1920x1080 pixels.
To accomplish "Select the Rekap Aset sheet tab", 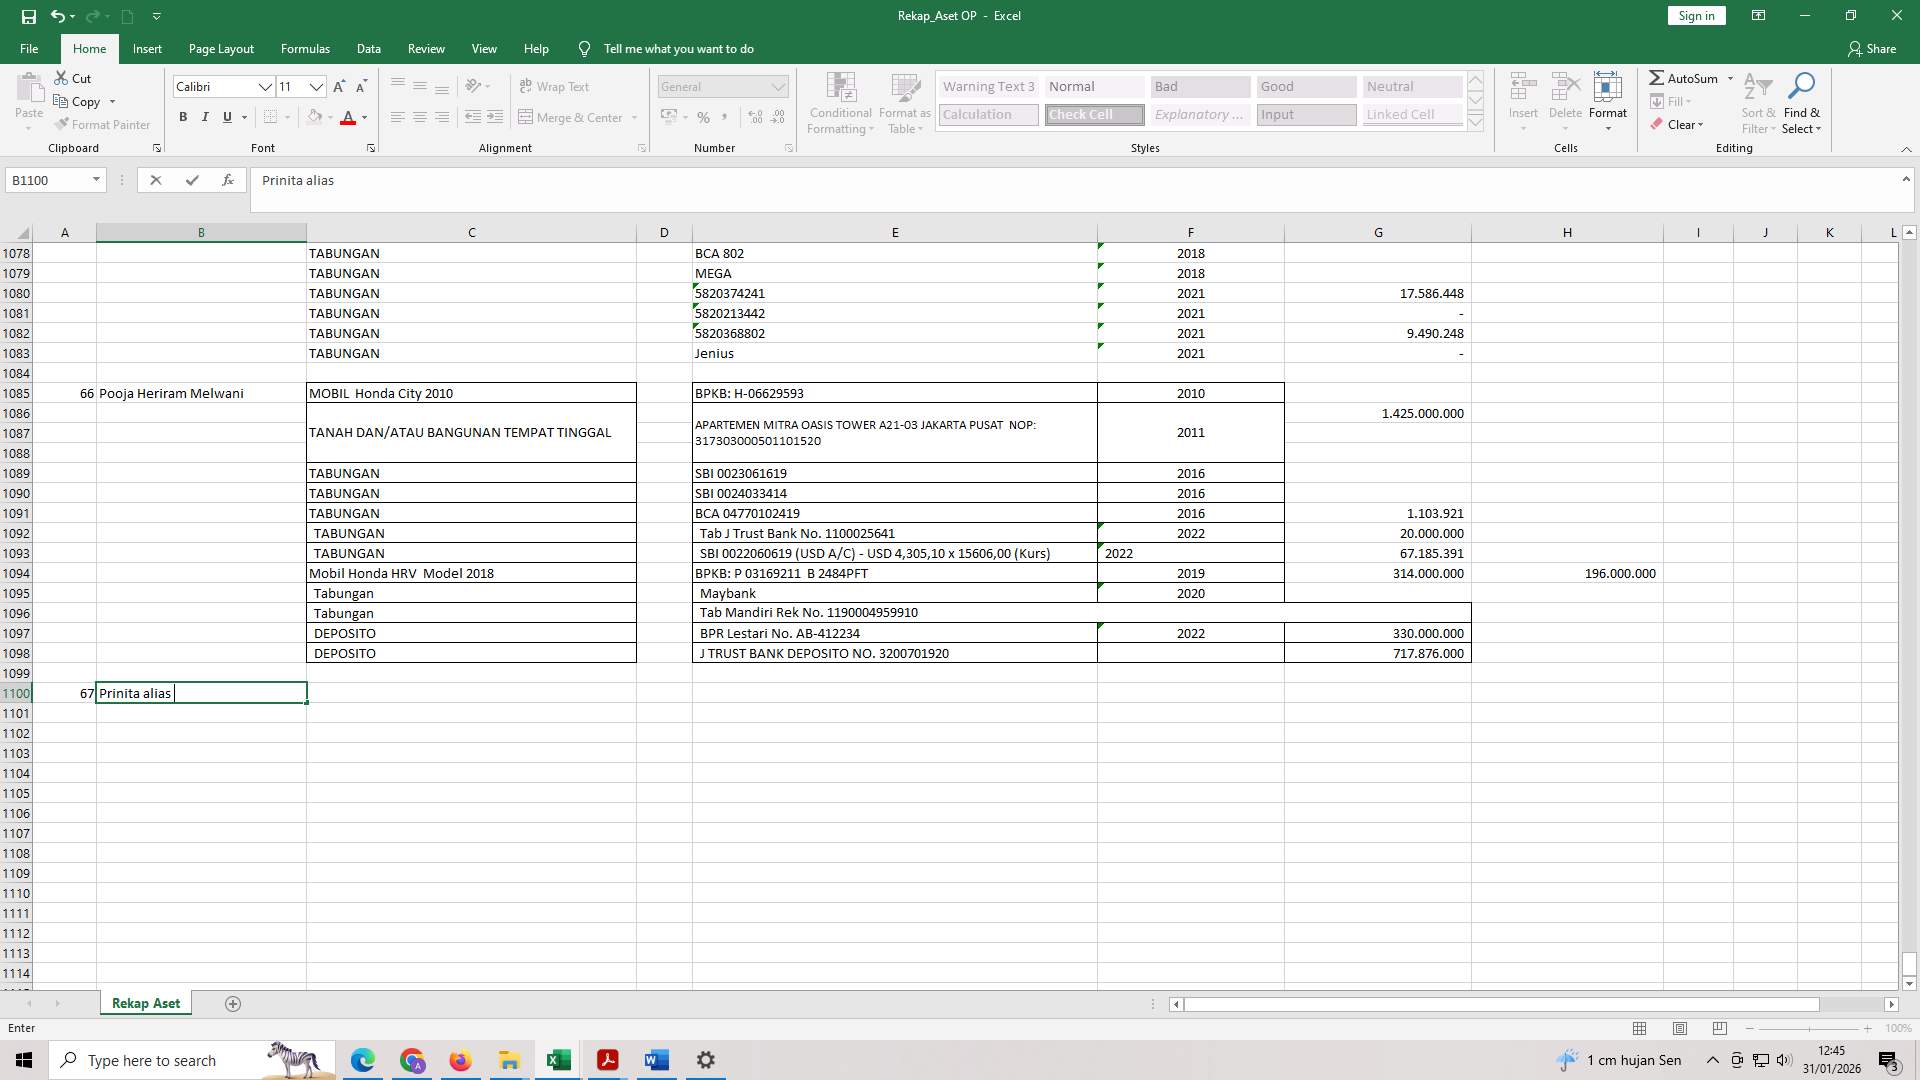I will pos(145,1002).
